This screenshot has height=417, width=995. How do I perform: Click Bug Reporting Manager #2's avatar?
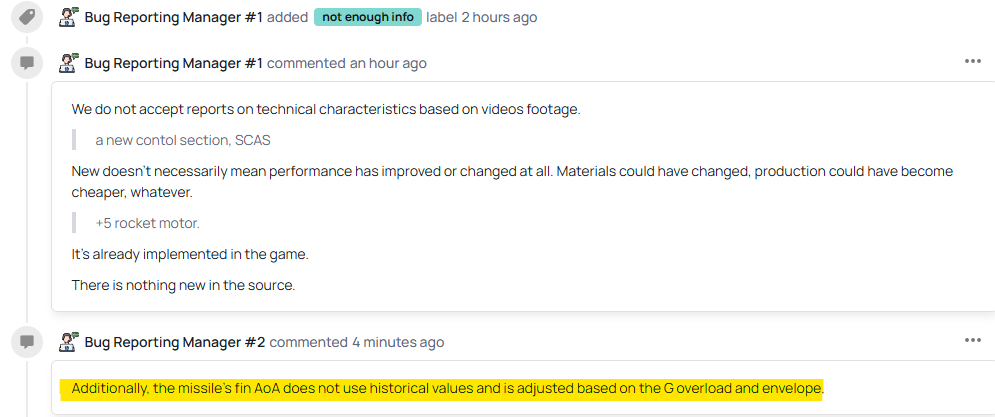[x=69, y=342]
